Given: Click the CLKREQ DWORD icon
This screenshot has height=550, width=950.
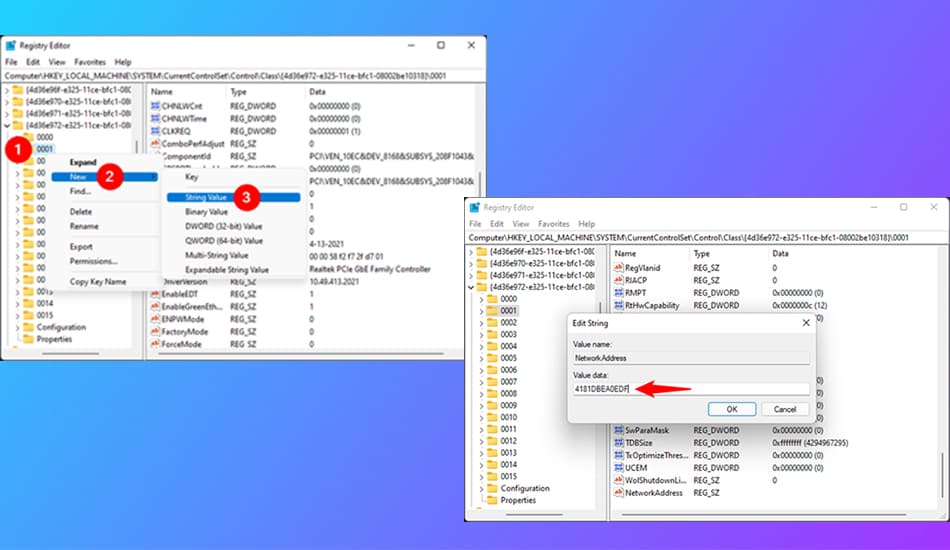Looking at the screenshot, I should [155, 131].
